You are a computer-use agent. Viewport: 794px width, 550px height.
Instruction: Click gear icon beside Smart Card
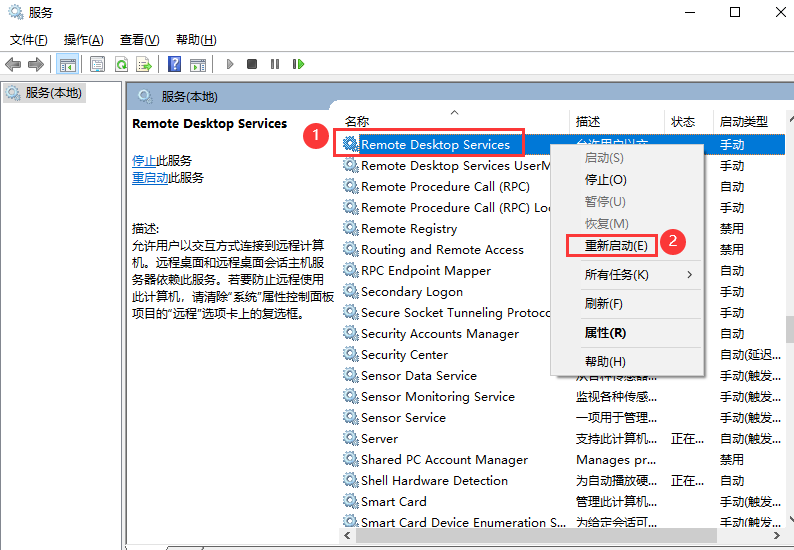pos(350,501)
